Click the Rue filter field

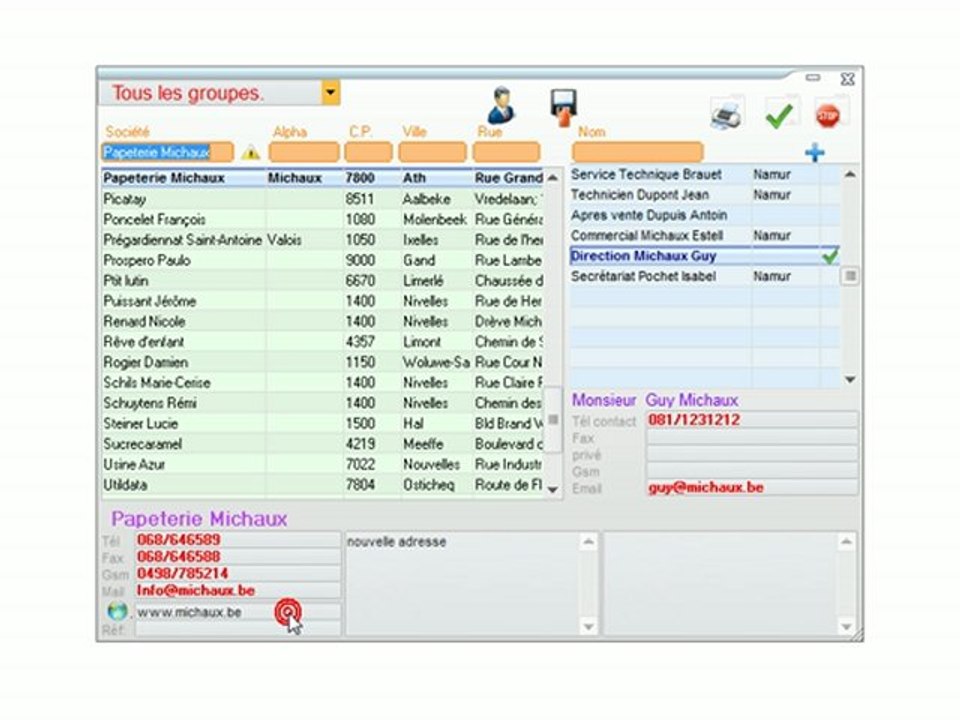pyautogui.click(x=506, y=152)
